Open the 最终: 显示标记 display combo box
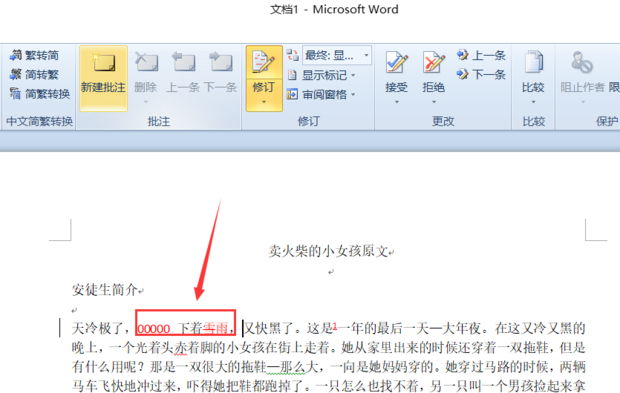620x393 pixels. click(x=337, y=55)
